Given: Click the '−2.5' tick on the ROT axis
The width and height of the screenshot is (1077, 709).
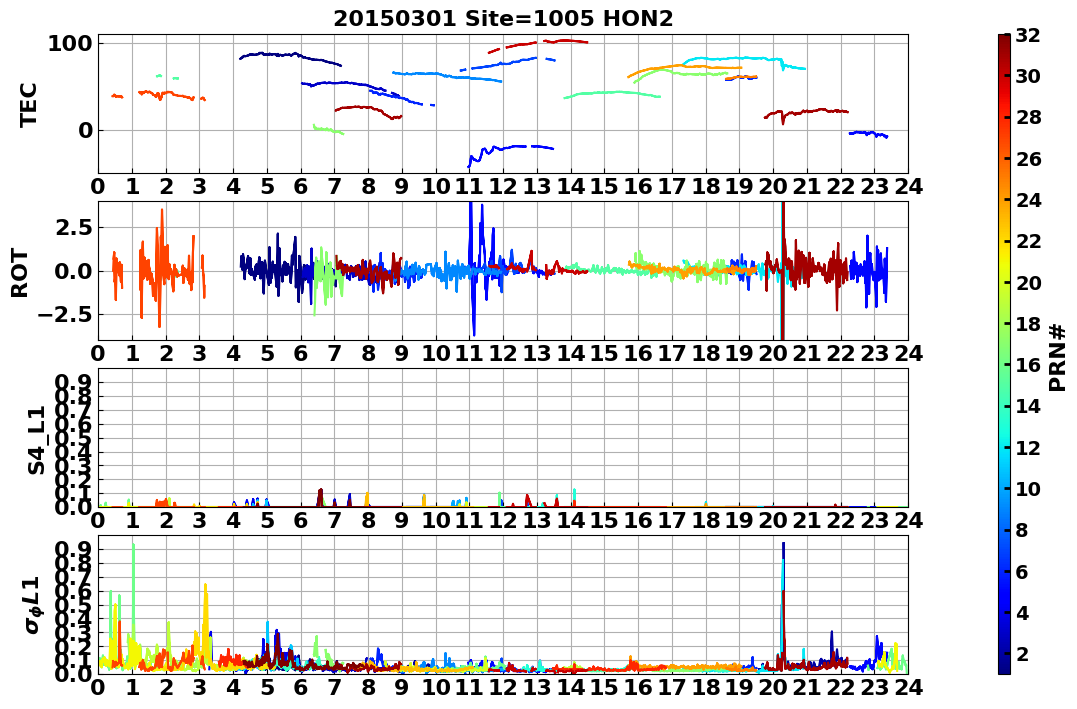Looking at the screenshot, I should (x=65, y=315).
